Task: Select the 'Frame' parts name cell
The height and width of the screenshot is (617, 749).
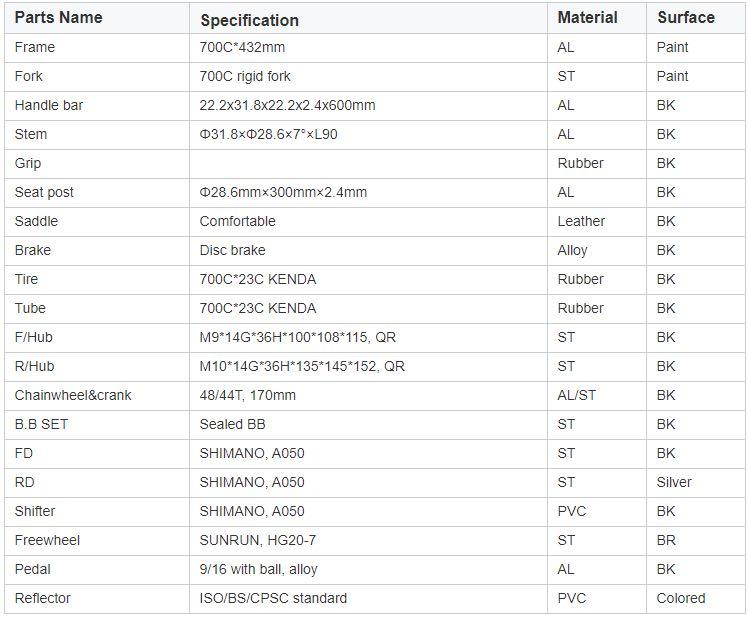Action: 35,47
